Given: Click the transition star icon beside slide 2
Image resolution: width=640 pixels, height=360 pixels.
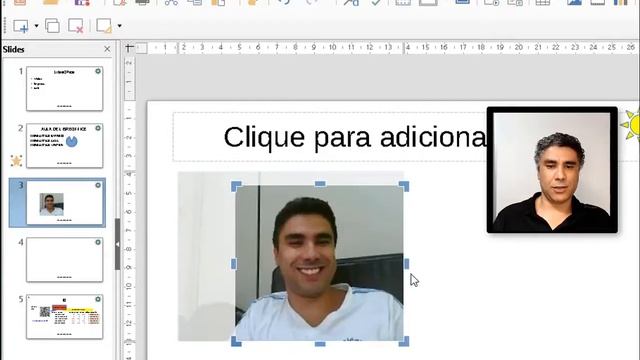Looking at the screenshot, I should (16, 161).
